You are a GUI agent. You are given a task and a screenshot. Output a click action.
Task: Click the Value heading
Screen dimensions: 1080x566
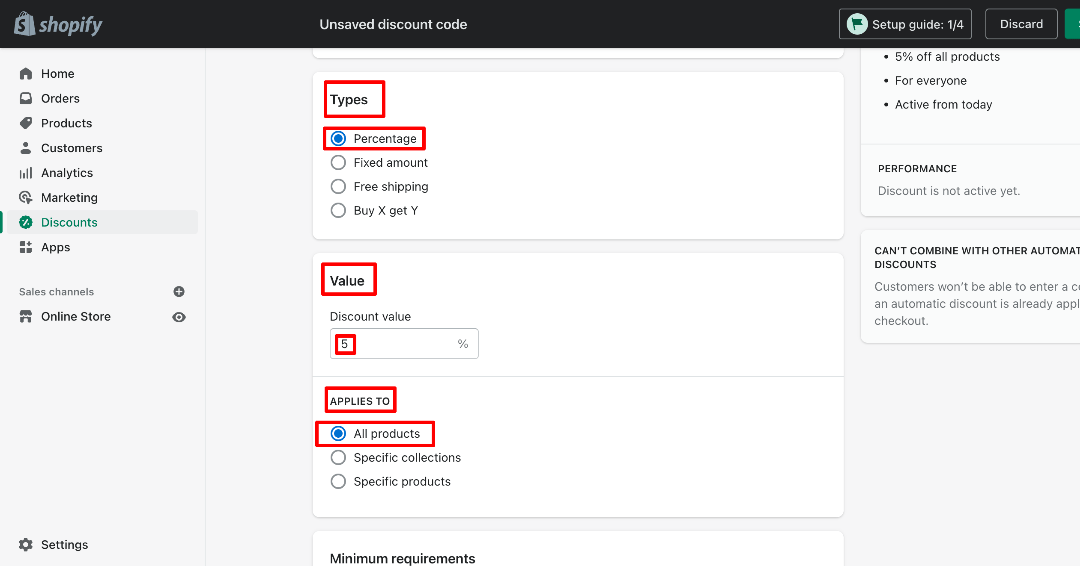coord(347,281)
